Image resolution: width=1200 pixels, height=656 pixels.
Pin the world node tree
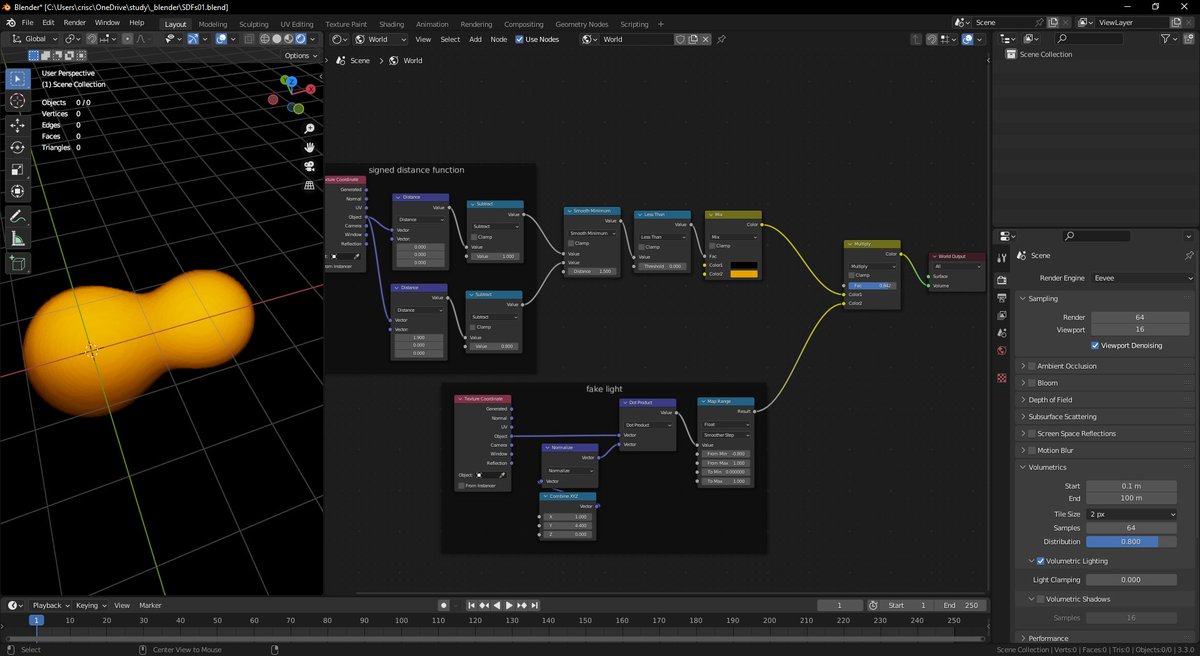[x=721, y=39]
